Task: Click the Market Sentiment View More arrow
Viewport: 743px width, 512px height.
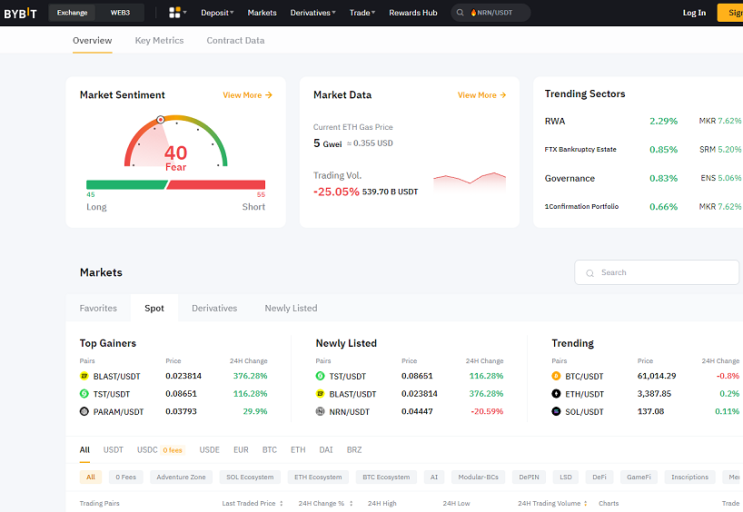Action: pos(269,95)
